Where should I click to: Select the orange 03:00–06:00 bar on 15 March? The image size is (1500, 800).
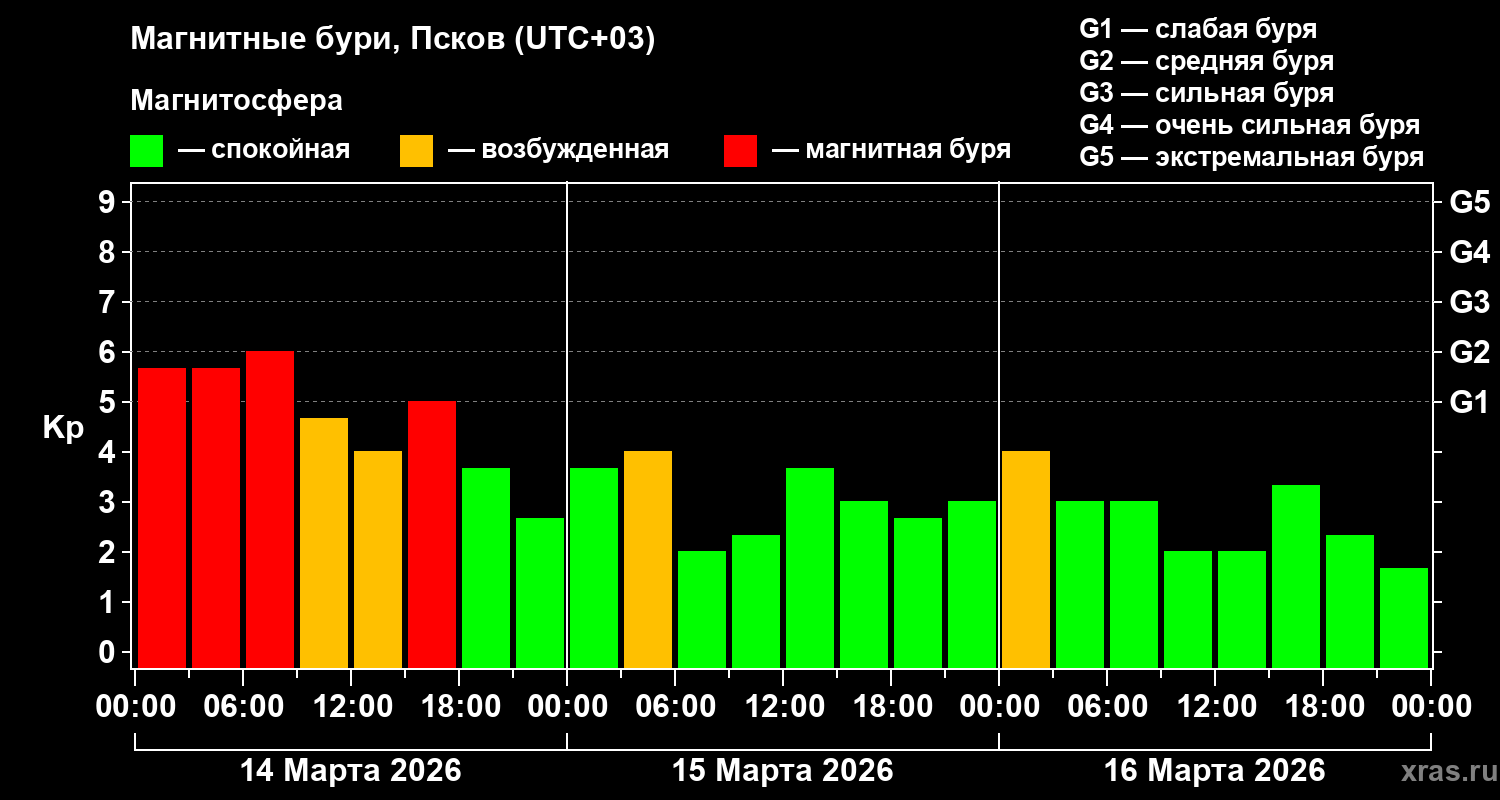point(648,560)
